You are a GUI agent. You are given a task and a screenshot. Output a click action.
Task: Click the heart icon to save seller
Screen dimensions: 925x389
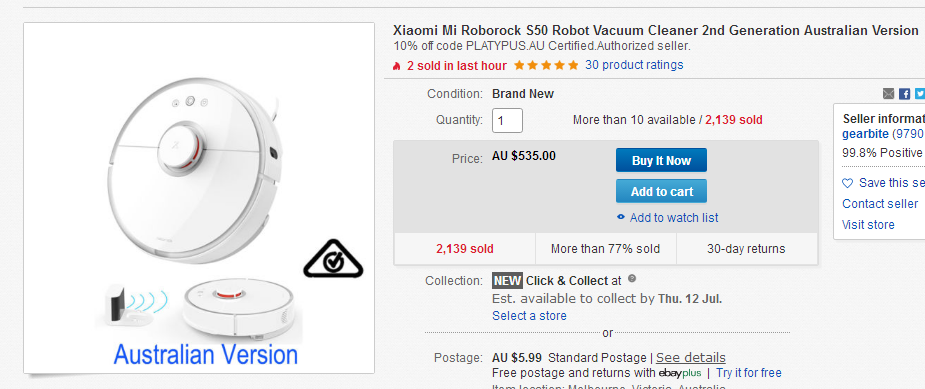[847, 183]
